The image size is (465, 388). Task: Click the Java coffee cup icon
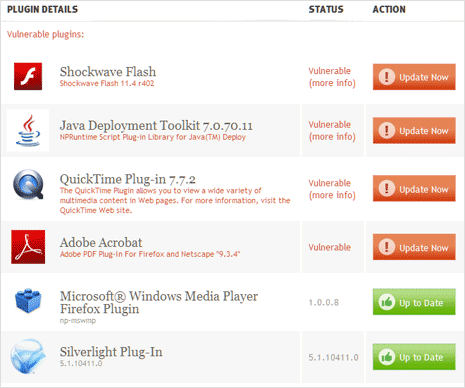[x=28, y=130]
